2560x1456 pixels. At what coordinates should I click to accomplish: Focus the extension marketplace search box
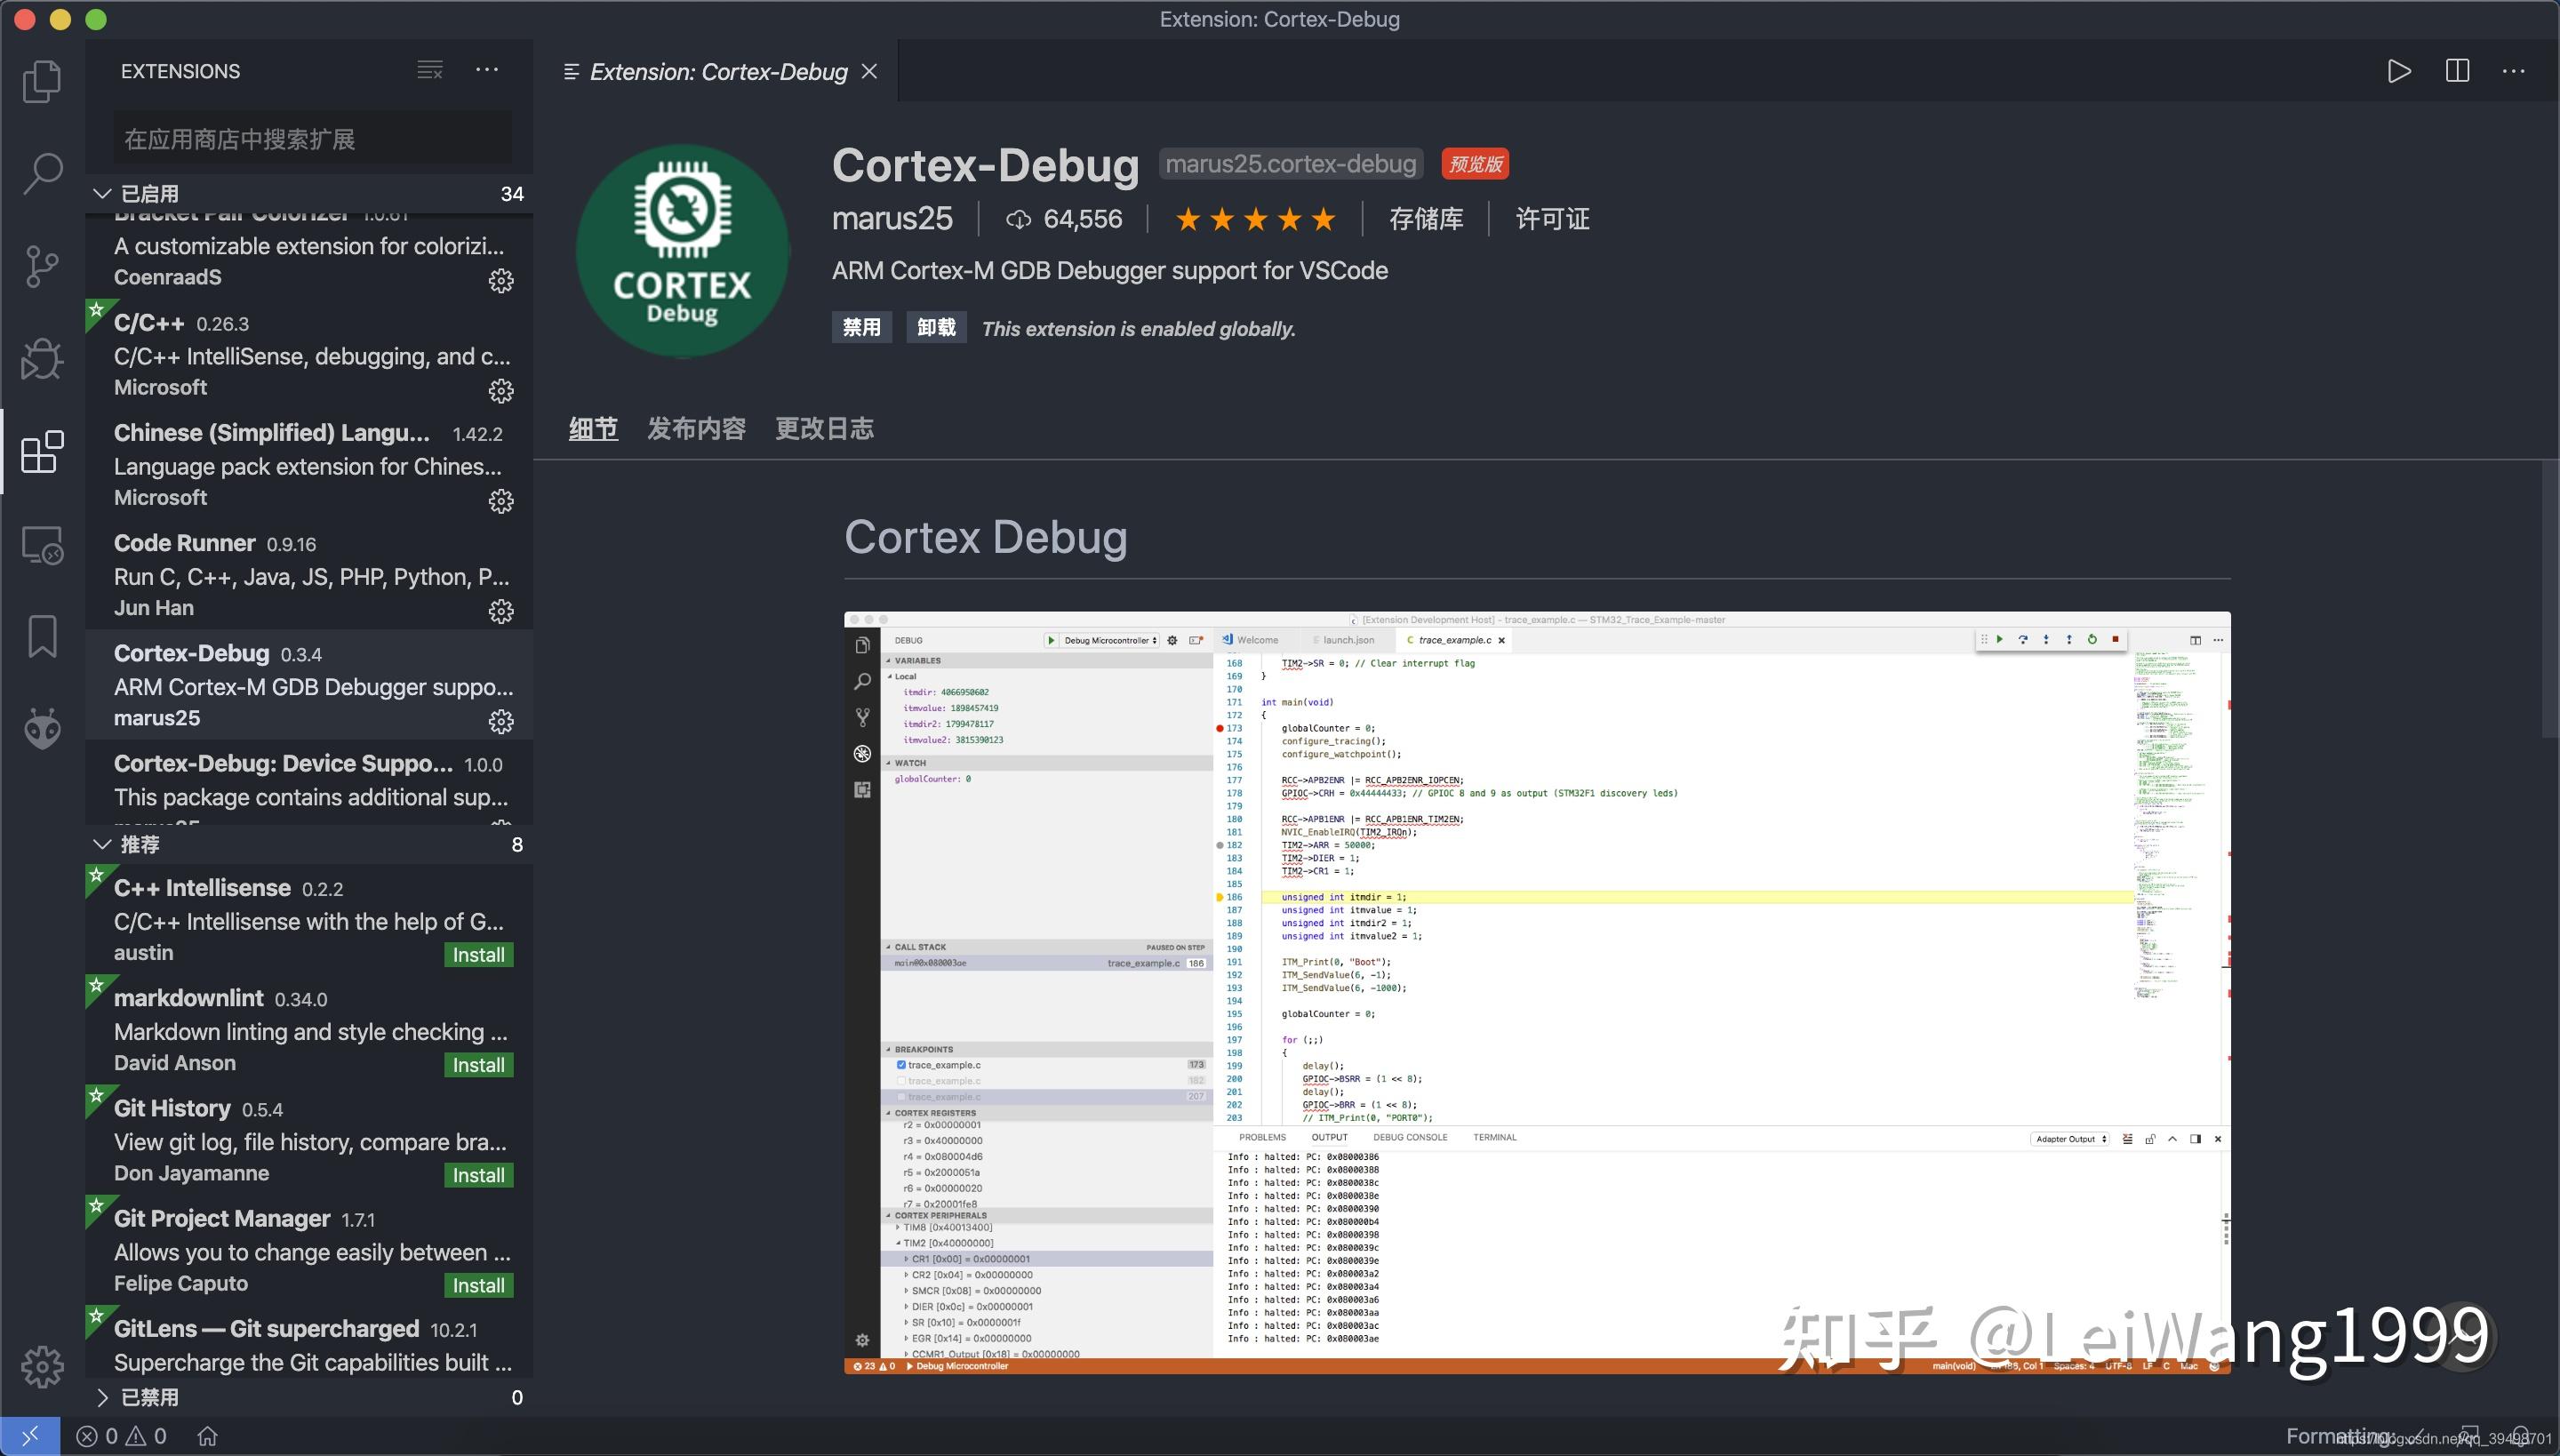pos(312,139)
